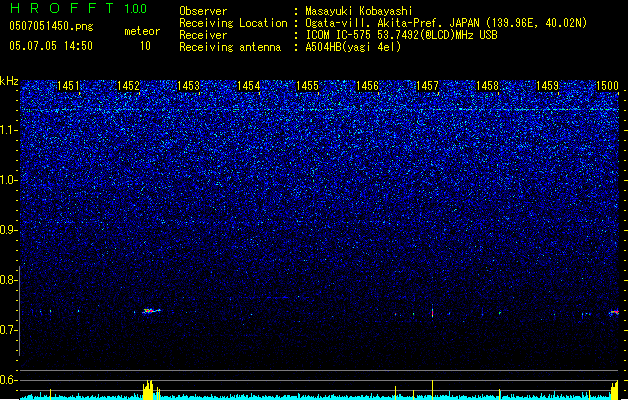Click the 0.6 kHz axis label

coord(9,380)
